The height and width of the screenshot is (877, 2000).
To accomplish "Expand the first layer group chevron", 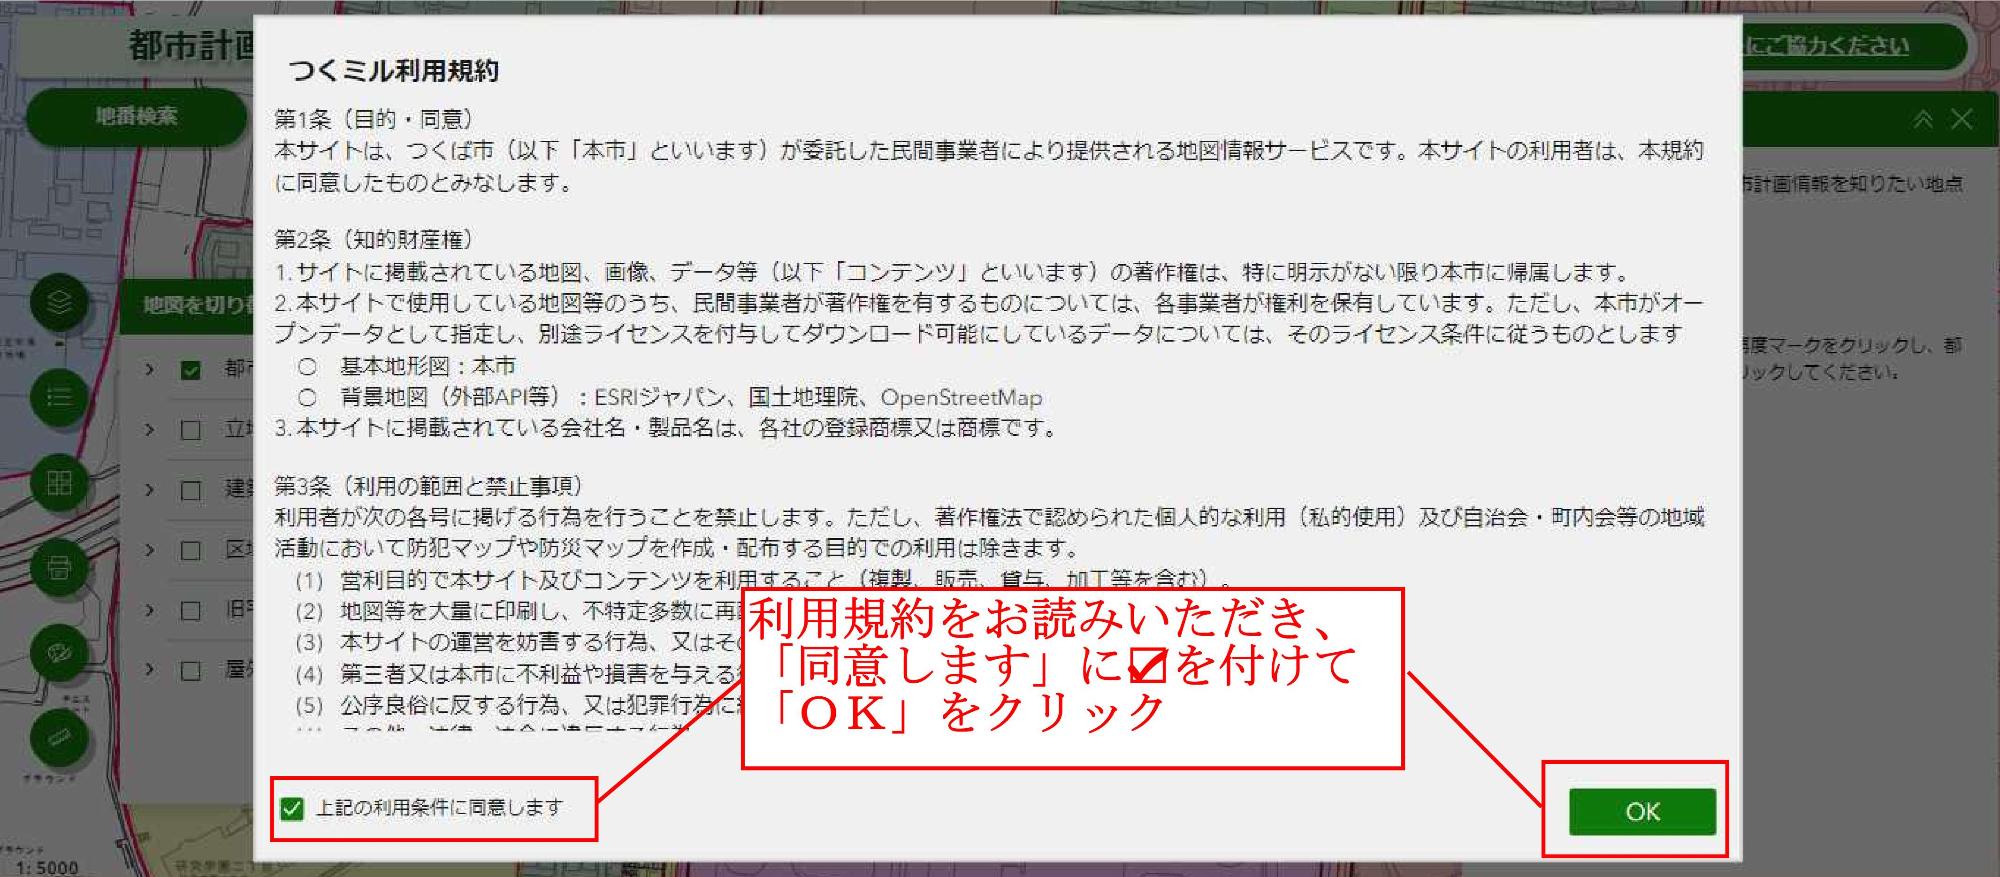I will tap(149, 369).
